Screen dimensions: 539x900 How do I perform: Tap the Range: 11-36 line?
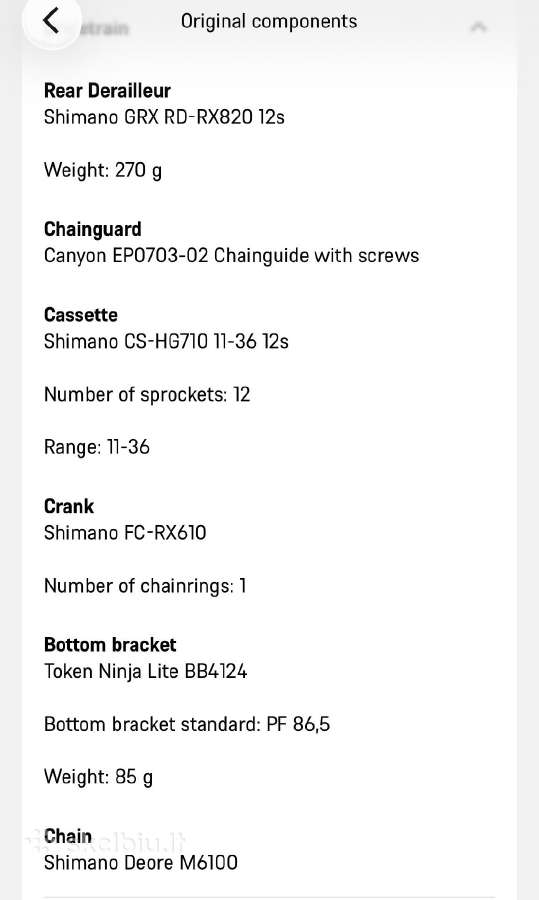point(96,447)
